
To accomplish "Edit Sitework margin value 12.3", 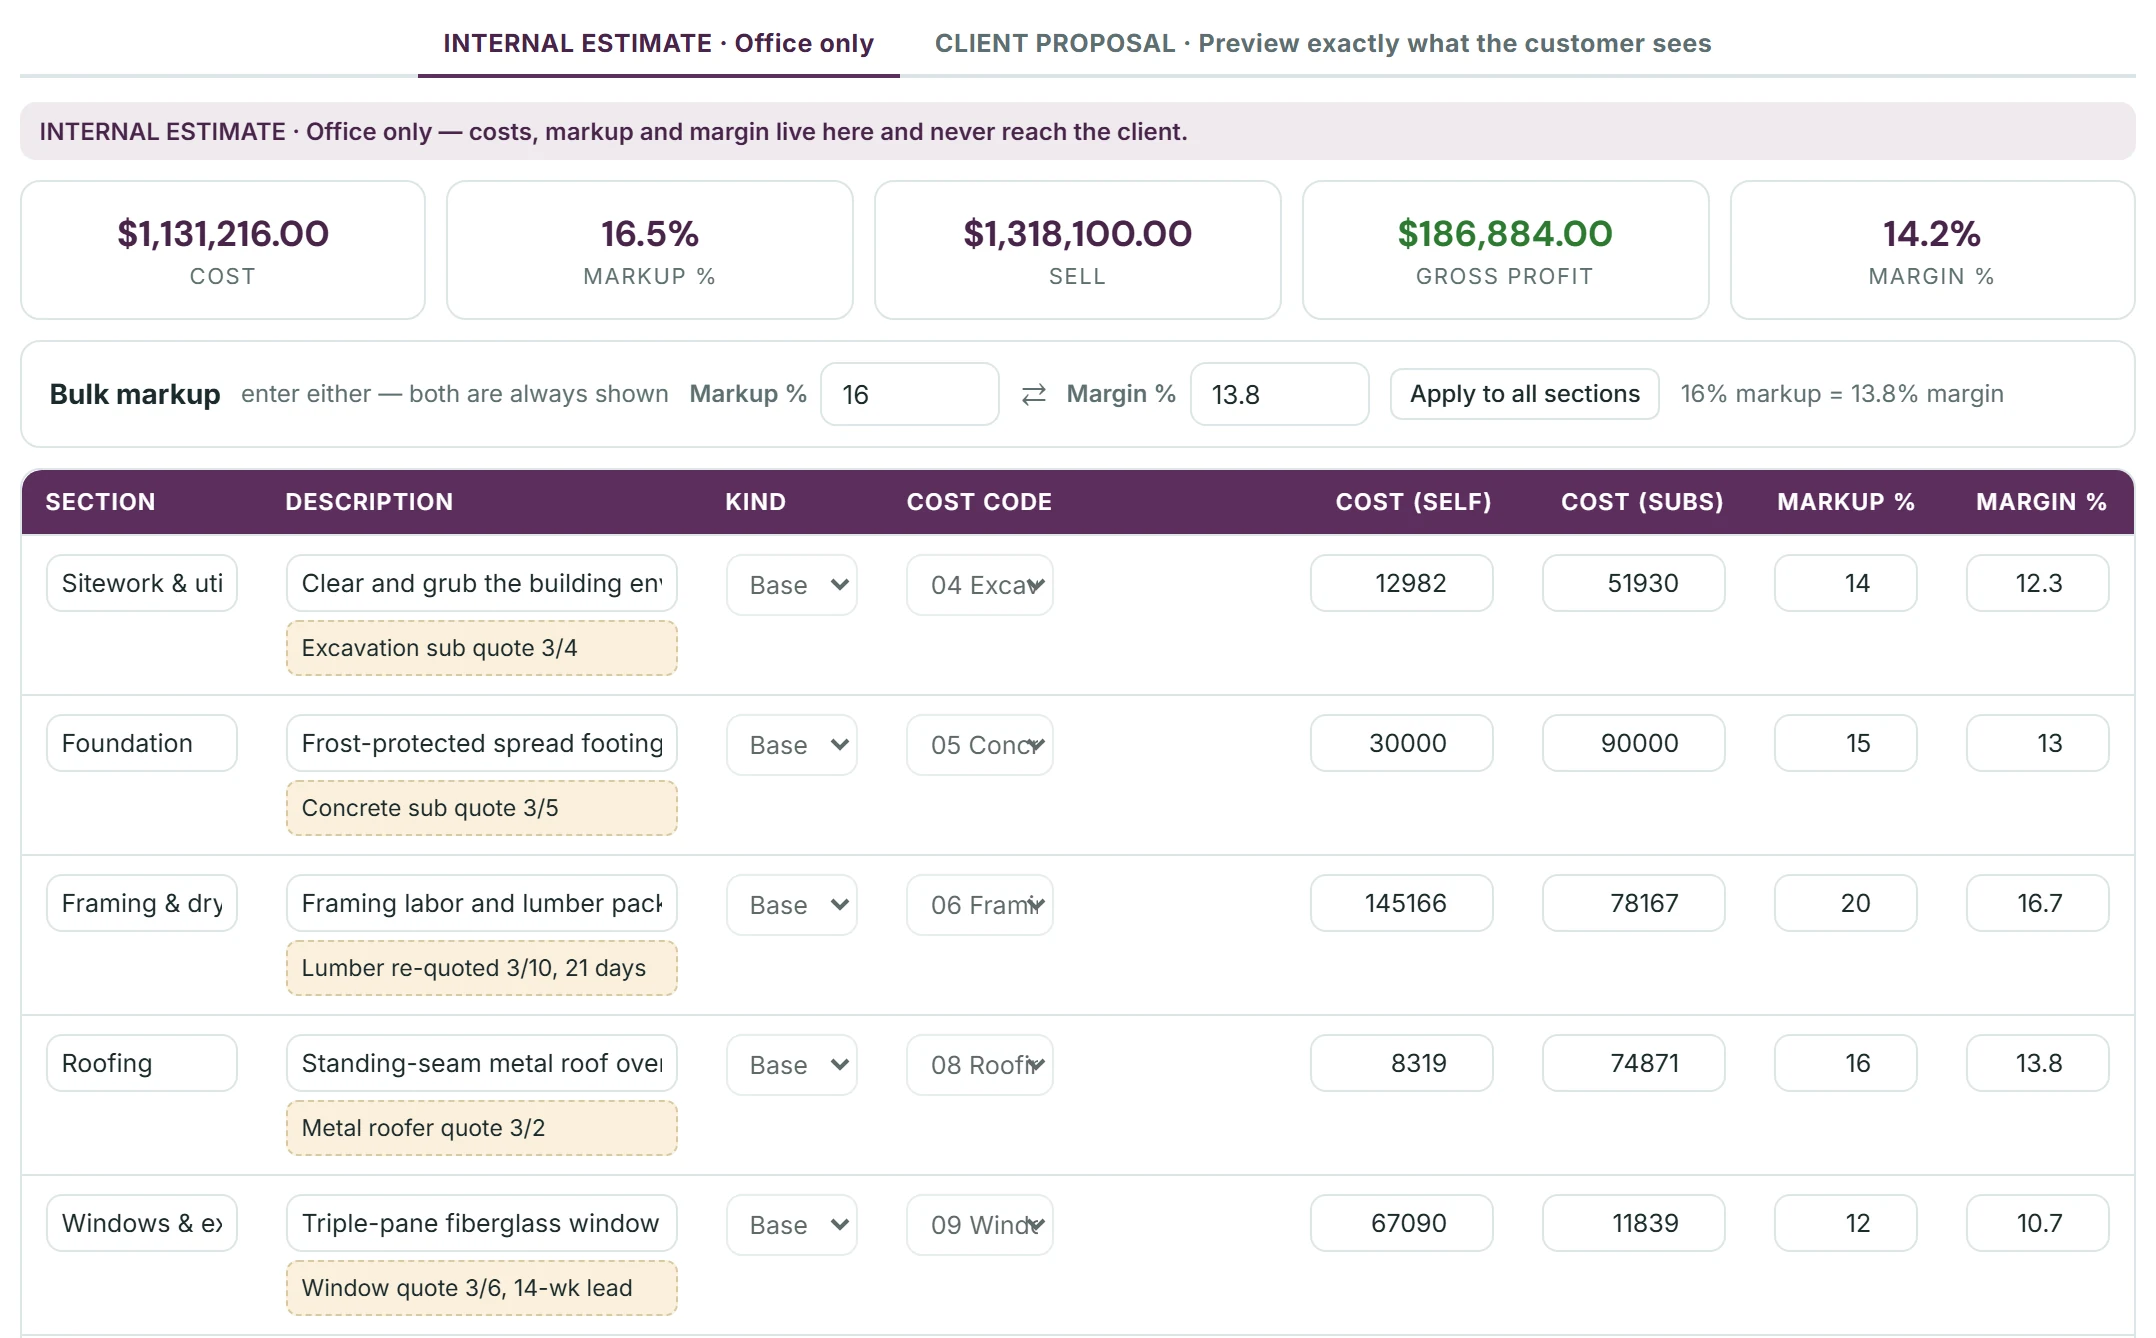I will click(2038, 583).
